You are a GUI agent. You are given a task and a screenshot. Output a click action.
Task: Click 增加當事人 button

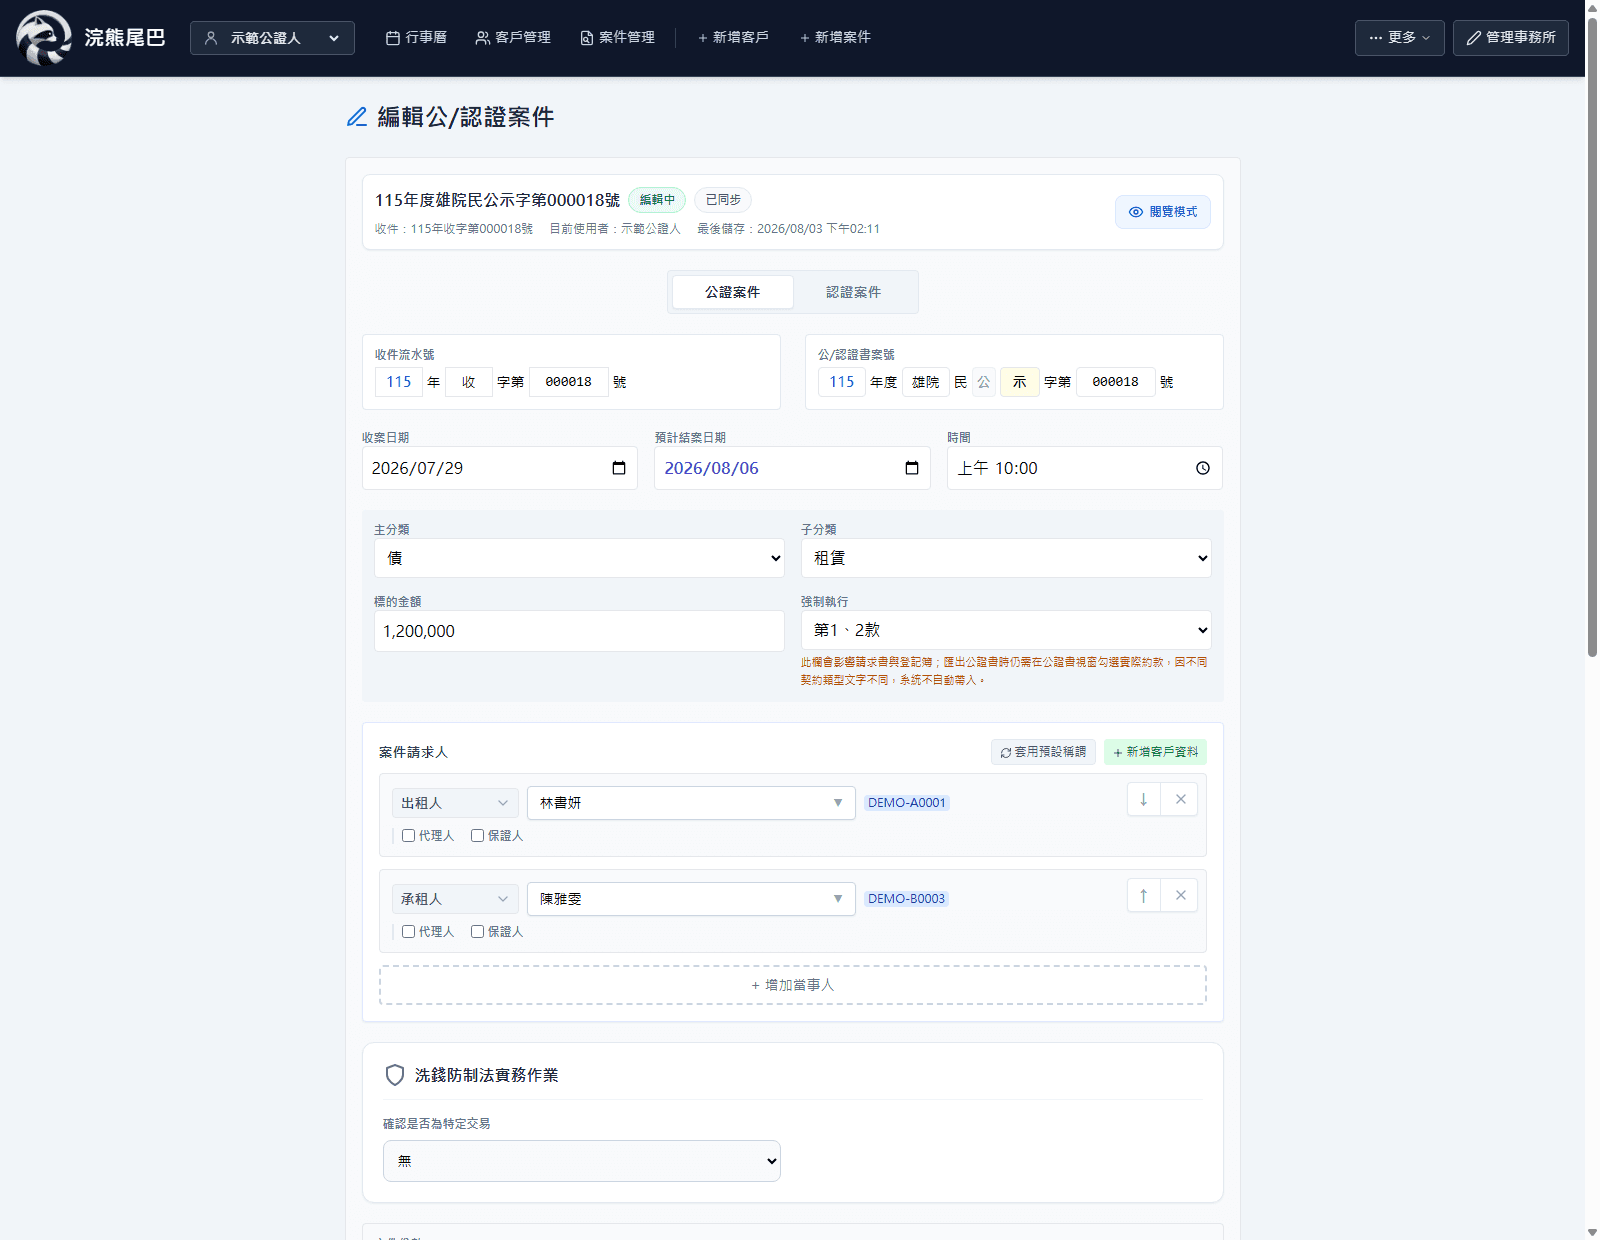793,985
